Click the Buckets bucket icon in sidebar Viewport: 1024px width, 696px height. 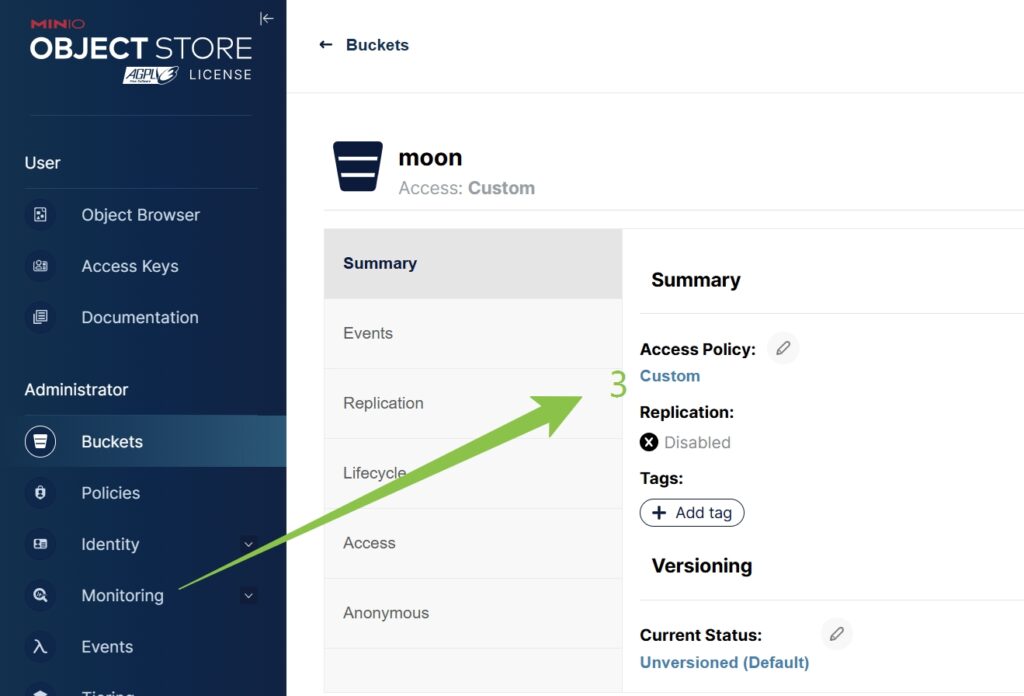point(40,441)
